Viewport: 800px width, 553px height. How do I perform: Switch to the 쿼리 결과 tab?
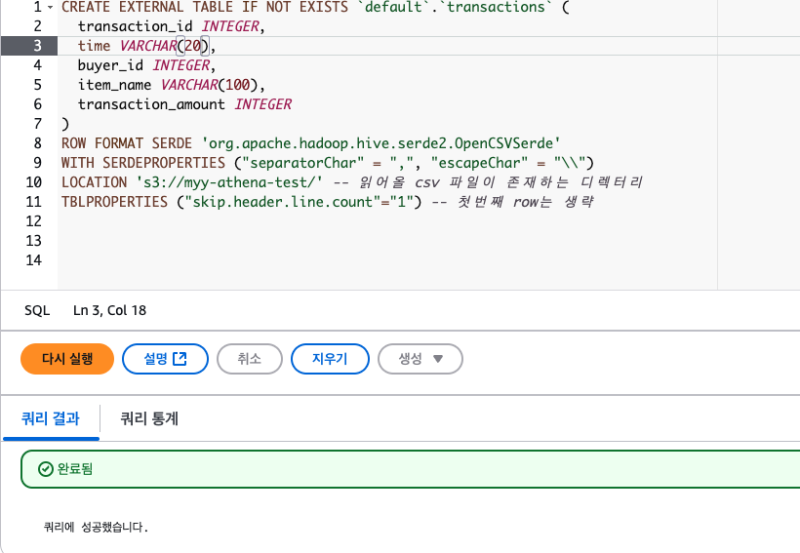(50, 419)
